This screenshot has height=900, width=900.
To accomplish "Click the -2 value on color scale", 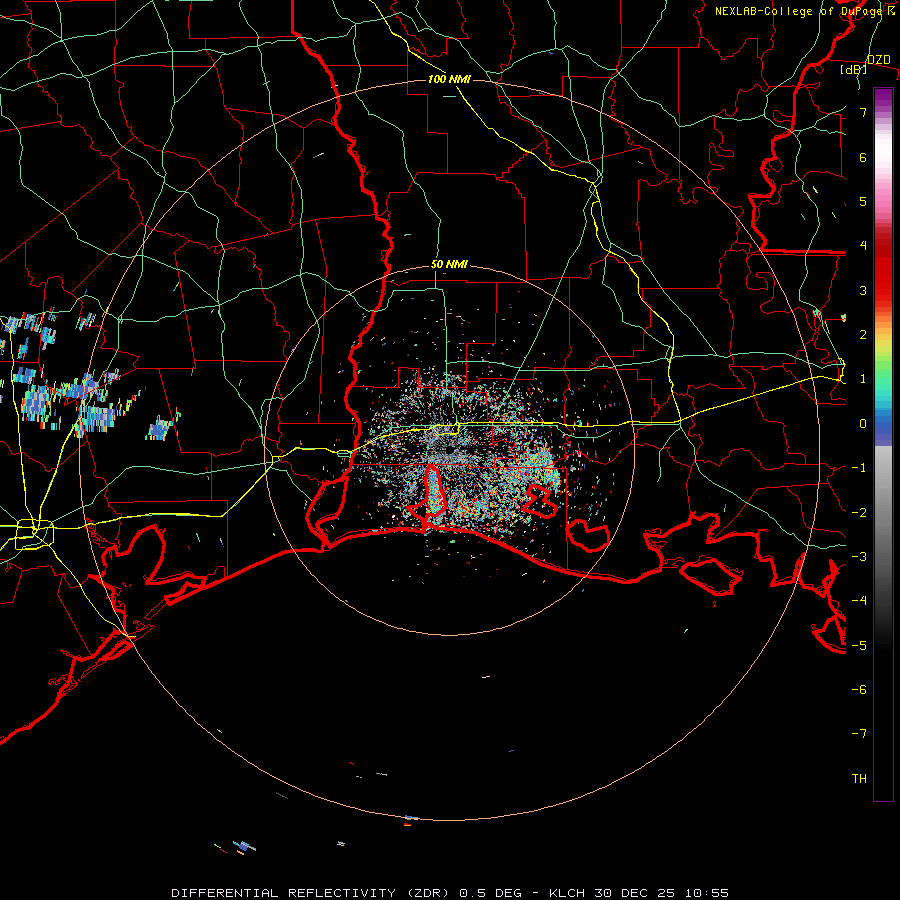I will 859,513.
